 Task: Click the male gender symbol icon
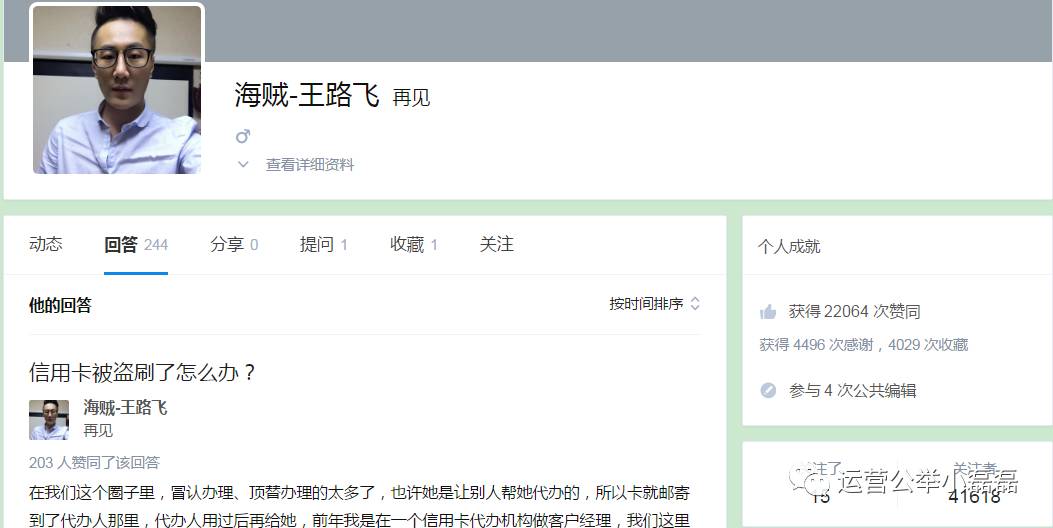click(243, 136)
